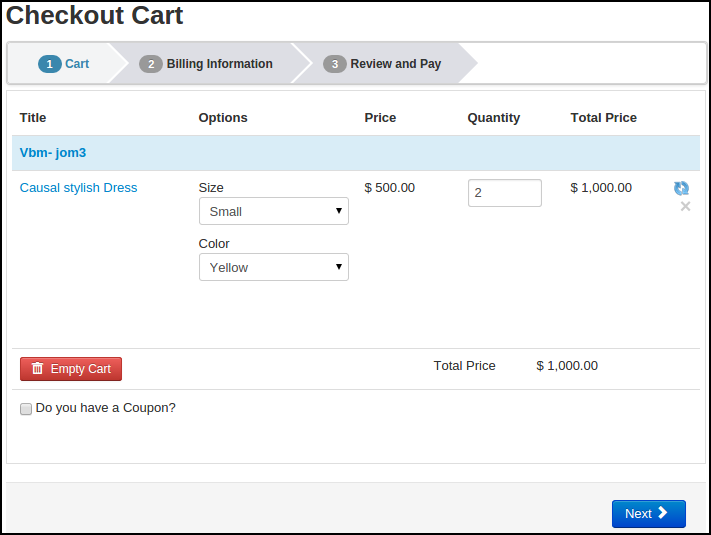Viewport: 711px width, 535px height.
Task: Click the Checkout Cart page heading
Action: [95, 16]
